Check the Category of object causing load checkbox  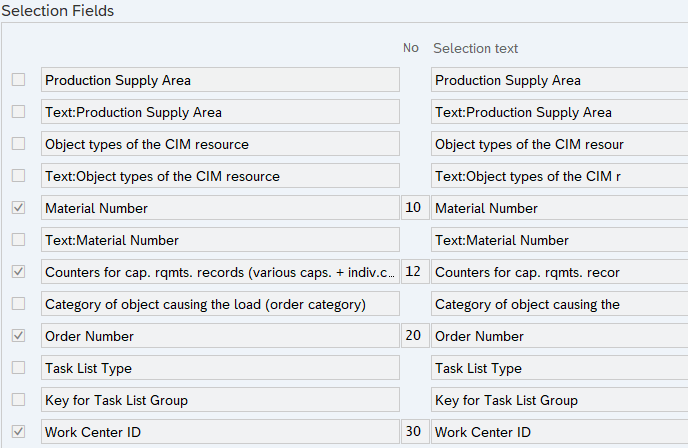18,304
